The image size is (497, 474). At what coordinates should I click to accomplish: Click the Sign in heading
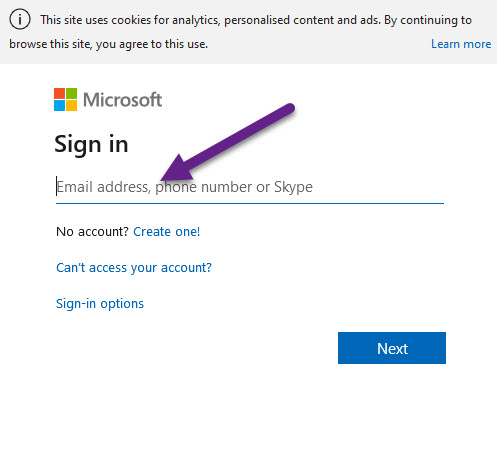pos(91,145)
